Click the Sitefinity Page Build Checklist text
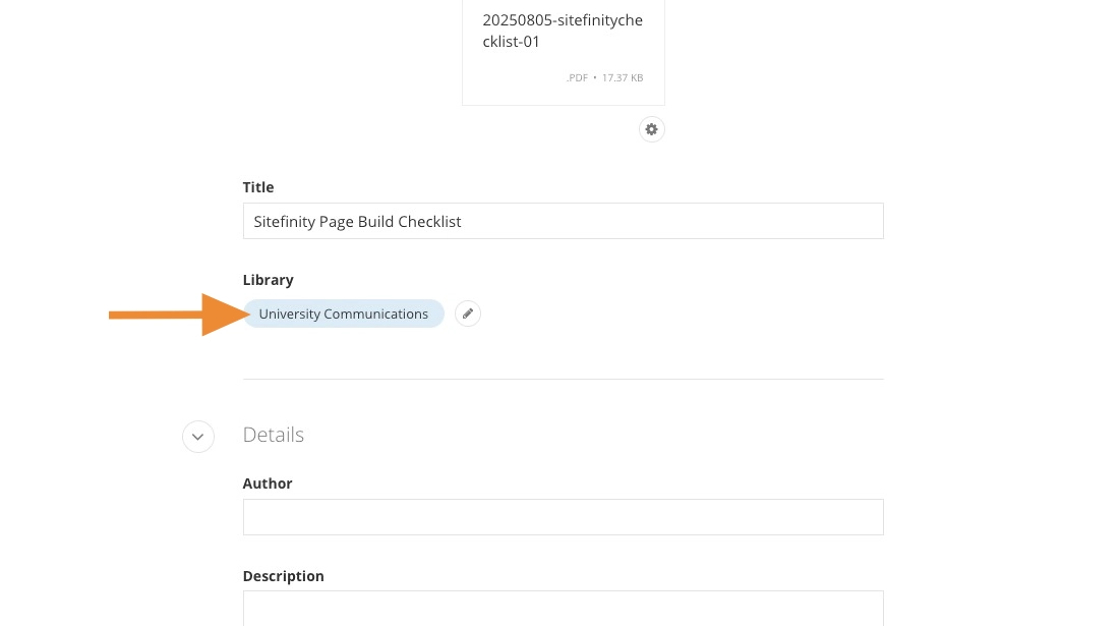Image resolution: width=1120 pixels, height=626 pixels. pos(357,222)
